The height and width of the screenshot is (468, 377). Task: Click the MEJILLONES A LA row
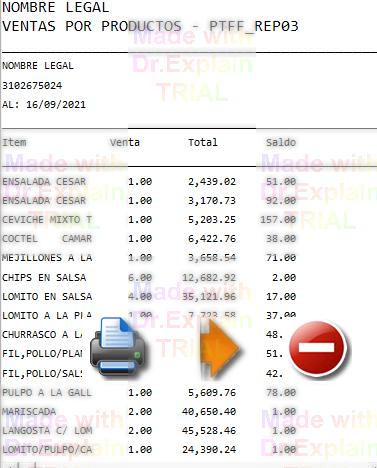149,258
